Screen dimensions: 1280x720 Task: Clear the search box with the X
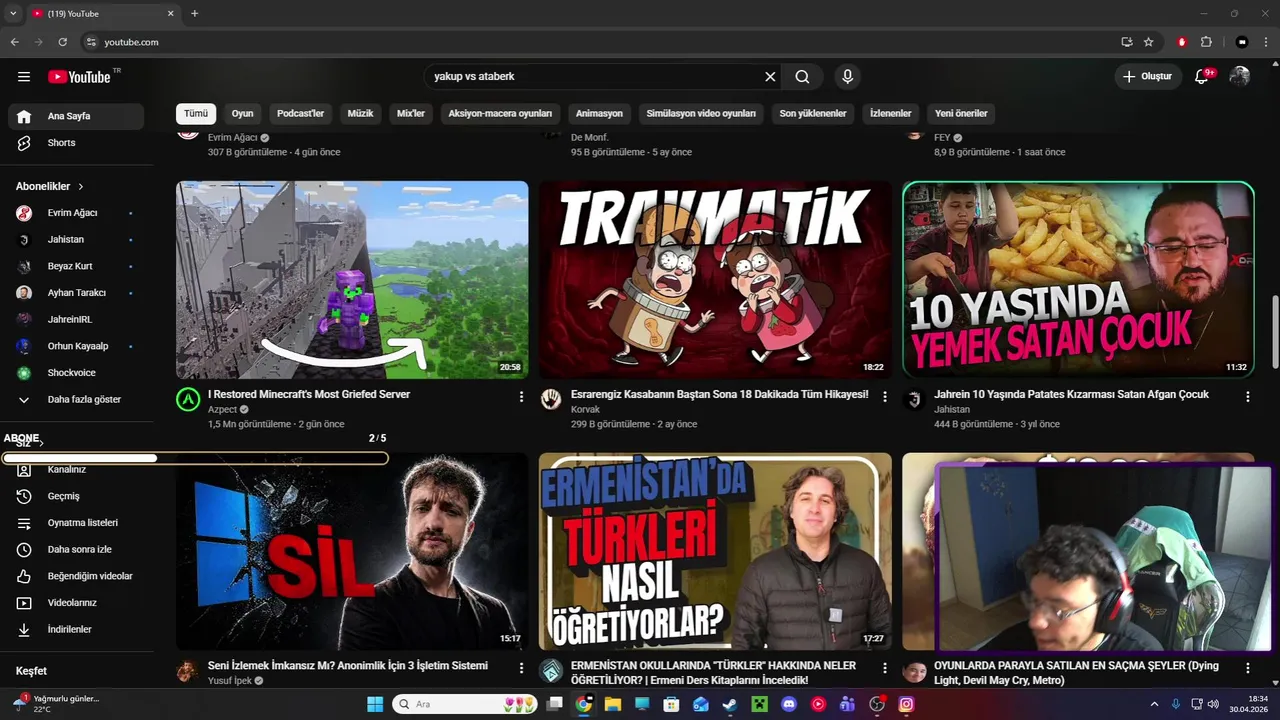(770, 77)
